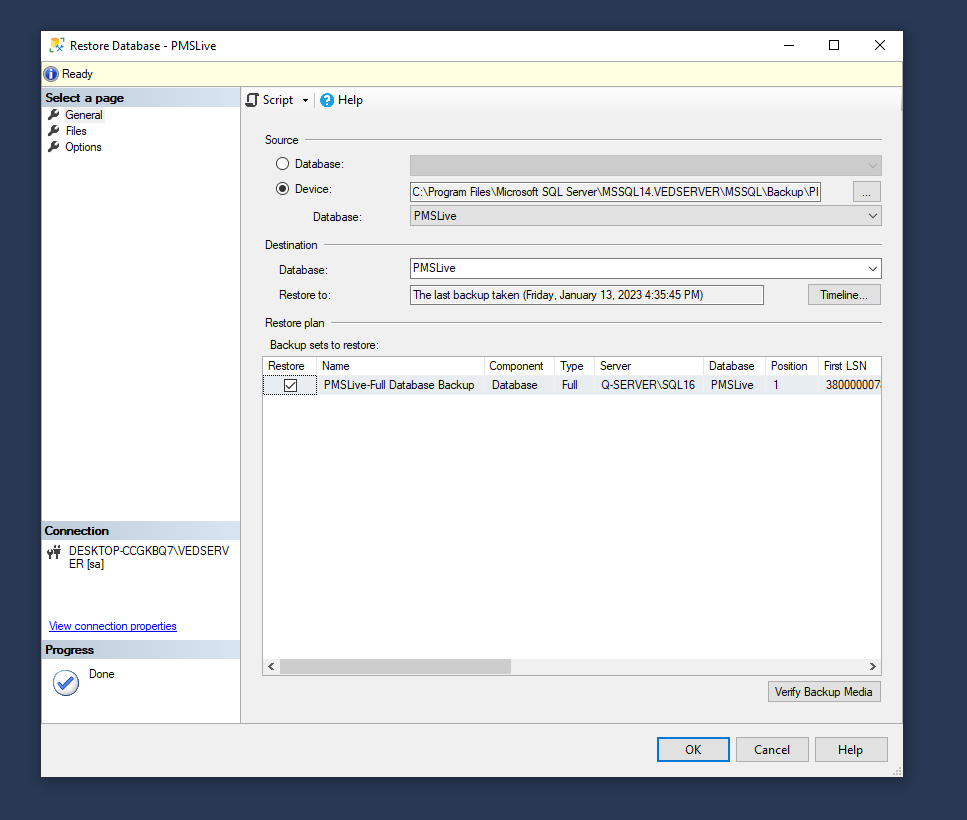
Task: Select the Device source radio button
Action: [x=283, y=189]
